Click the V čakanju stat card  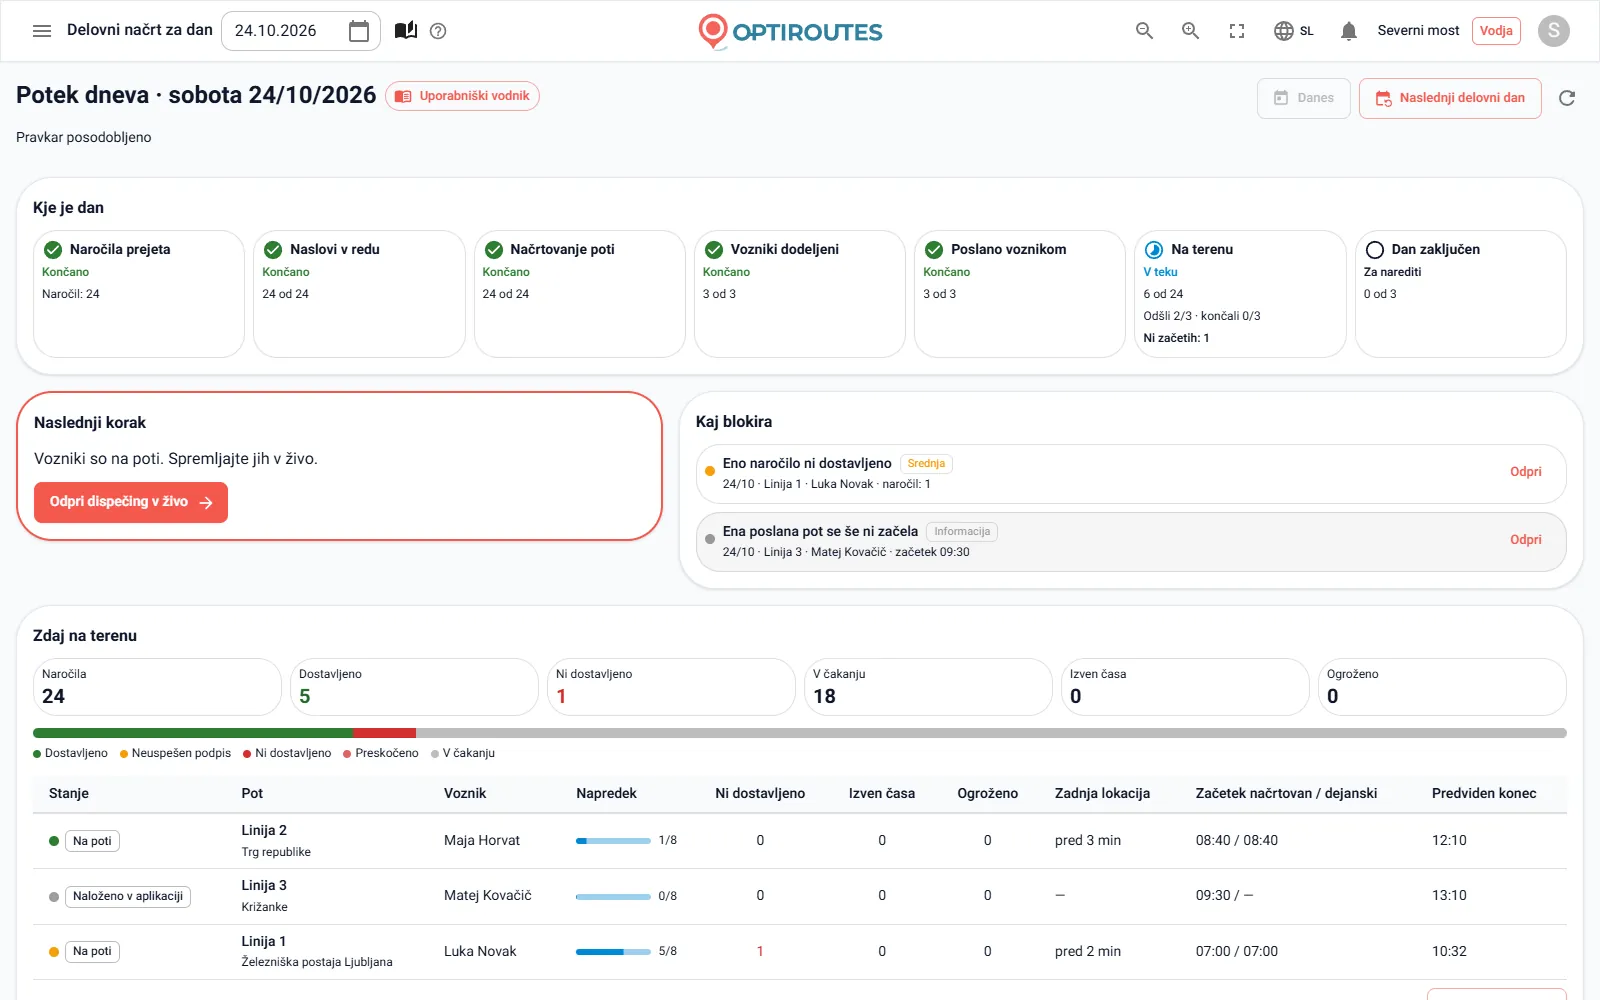[928, 687]
